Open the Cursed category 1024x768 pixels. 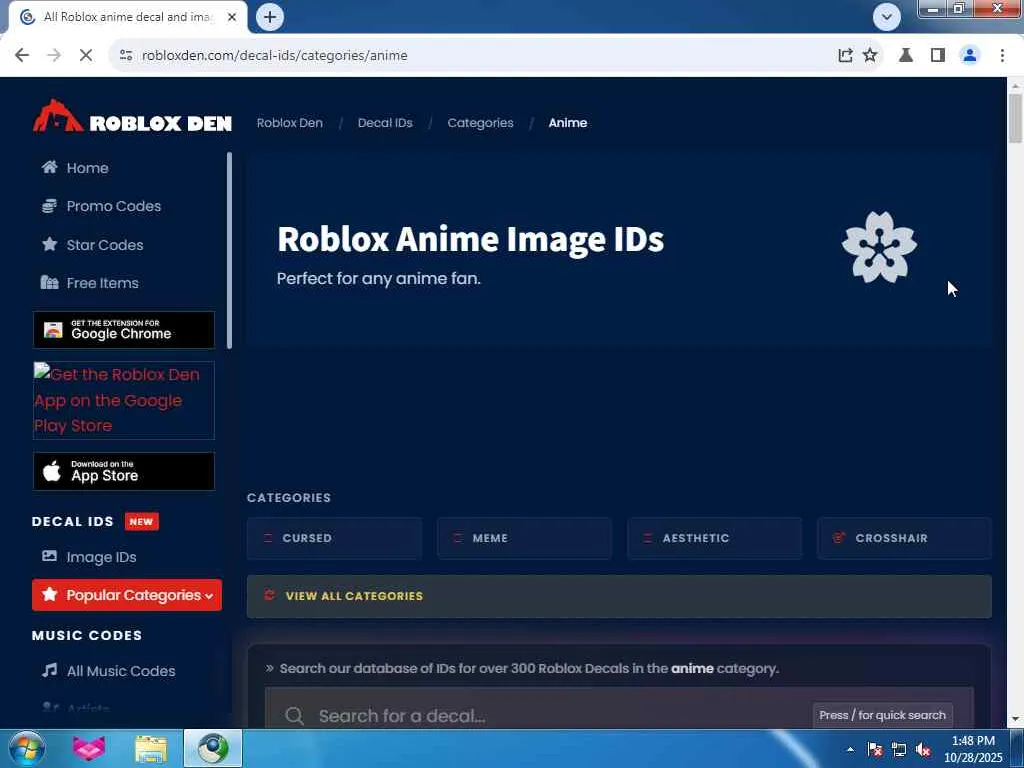point(334,538)
